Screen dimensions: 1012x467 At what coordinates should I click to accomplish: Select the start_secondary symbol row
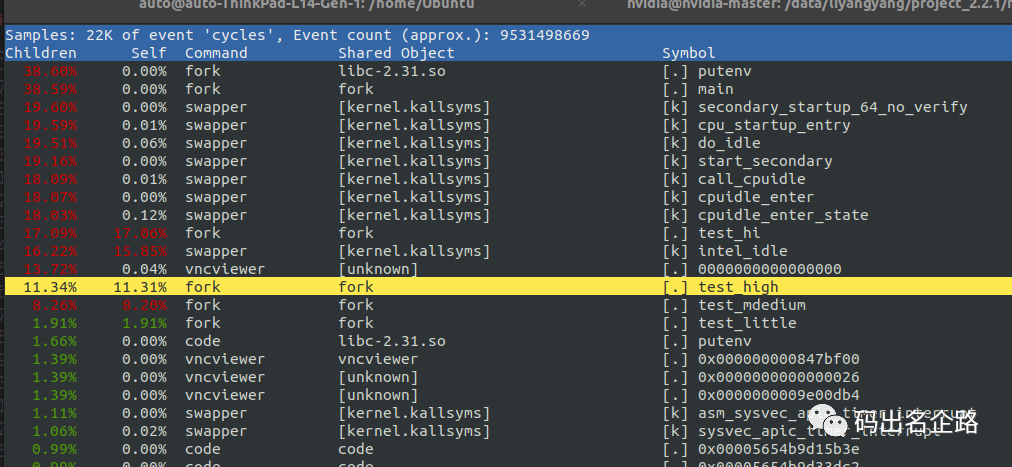[x=765, y=161]
